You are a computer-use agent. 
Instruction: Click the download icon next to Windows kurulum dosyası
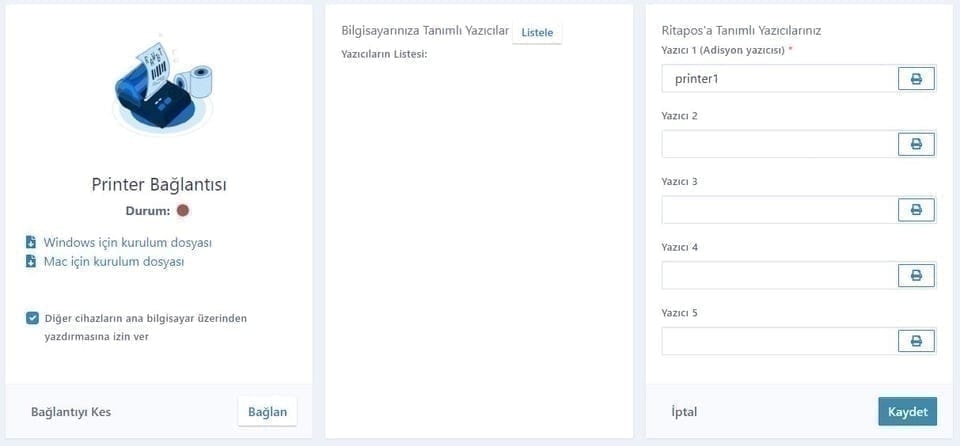(x=31, y=243)
